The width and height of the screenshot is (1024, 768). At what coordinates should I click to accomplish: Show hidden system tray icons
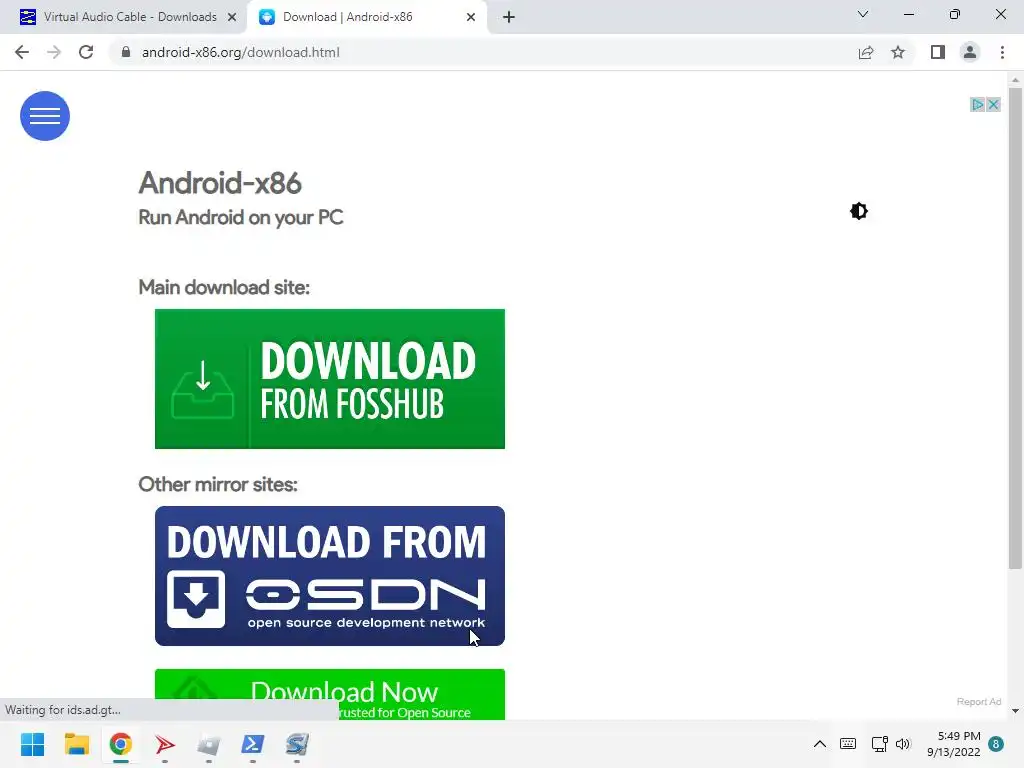point(820,744)
